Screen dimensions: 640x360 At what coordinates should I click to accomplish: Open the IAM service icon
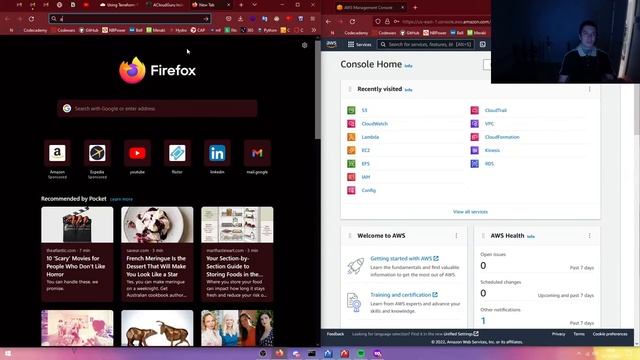351,177
